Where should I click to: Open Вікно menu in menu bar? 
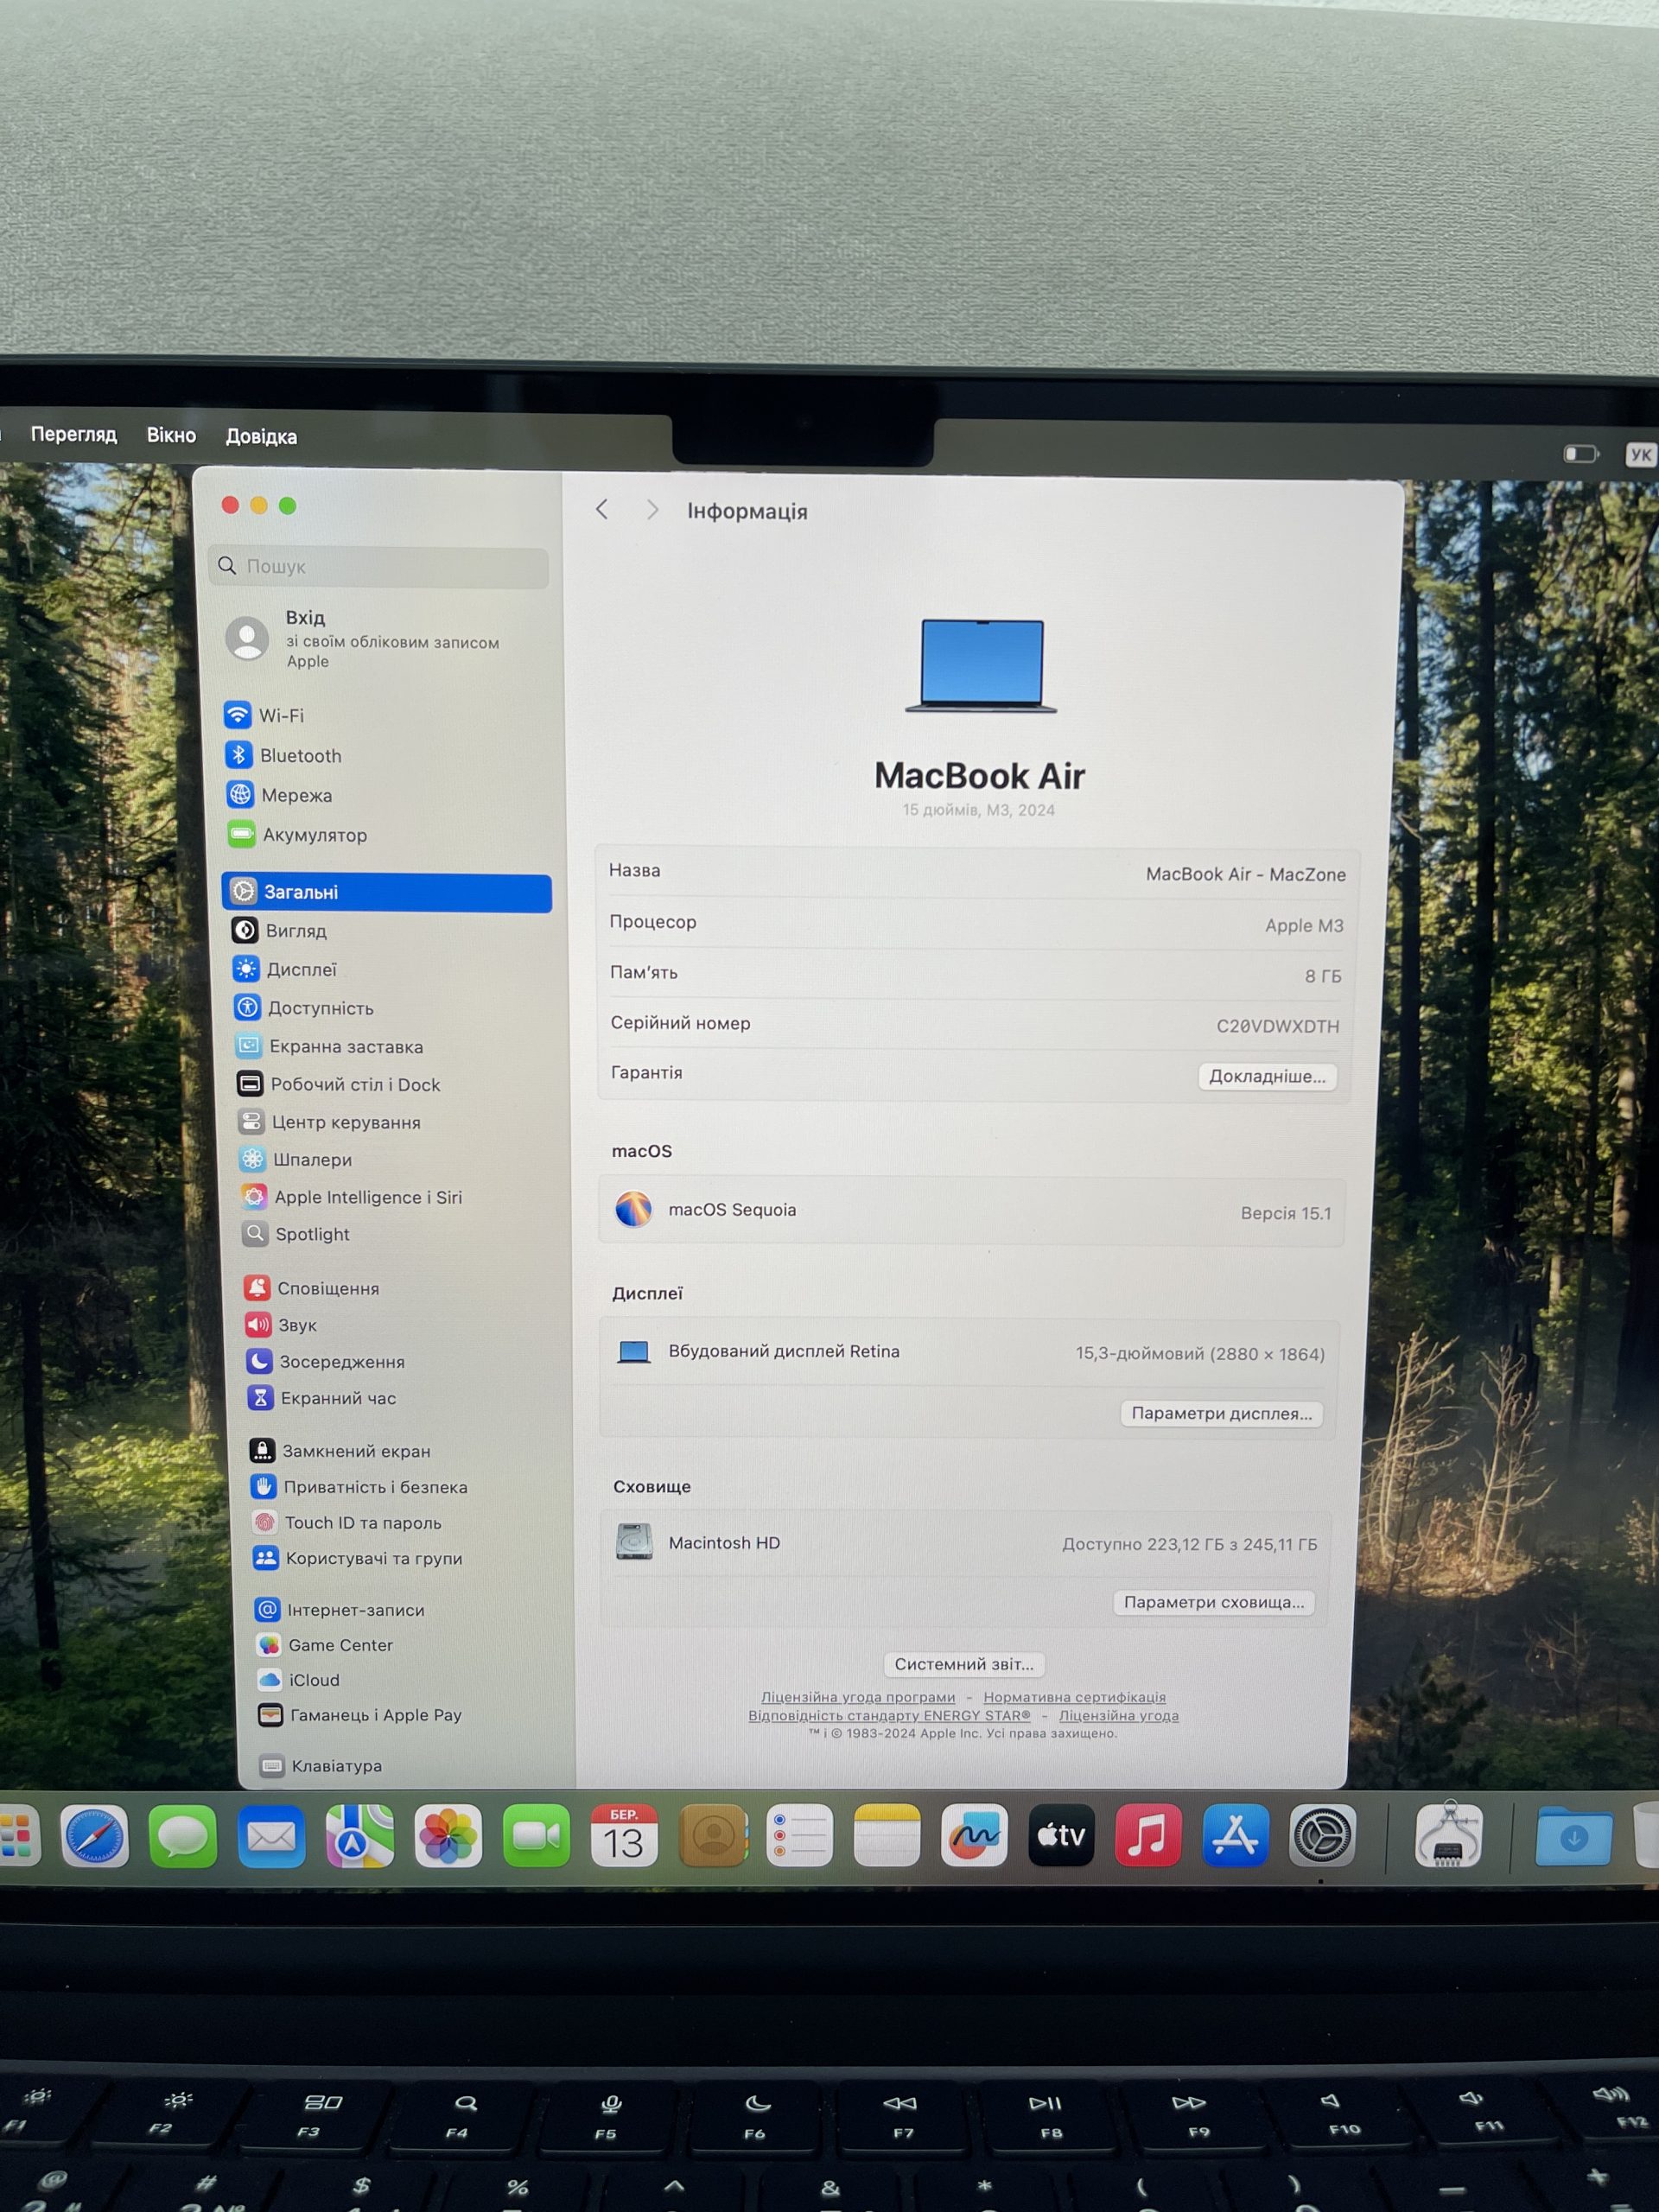click(171, 435)
